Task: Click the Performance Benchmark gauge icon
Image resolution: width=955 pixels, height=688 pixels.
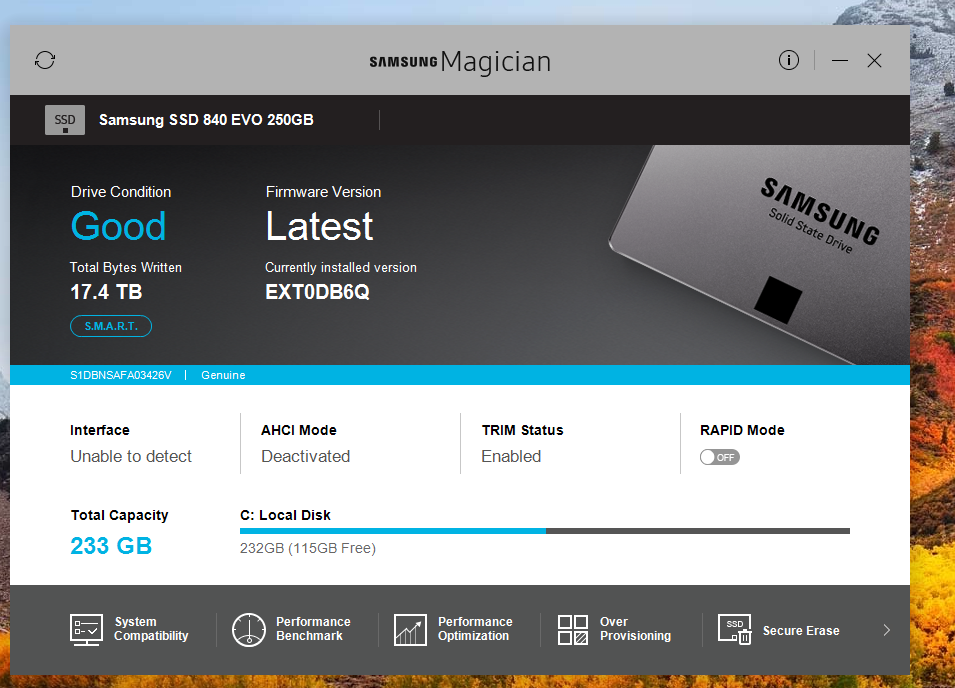Action: point(248,630)
